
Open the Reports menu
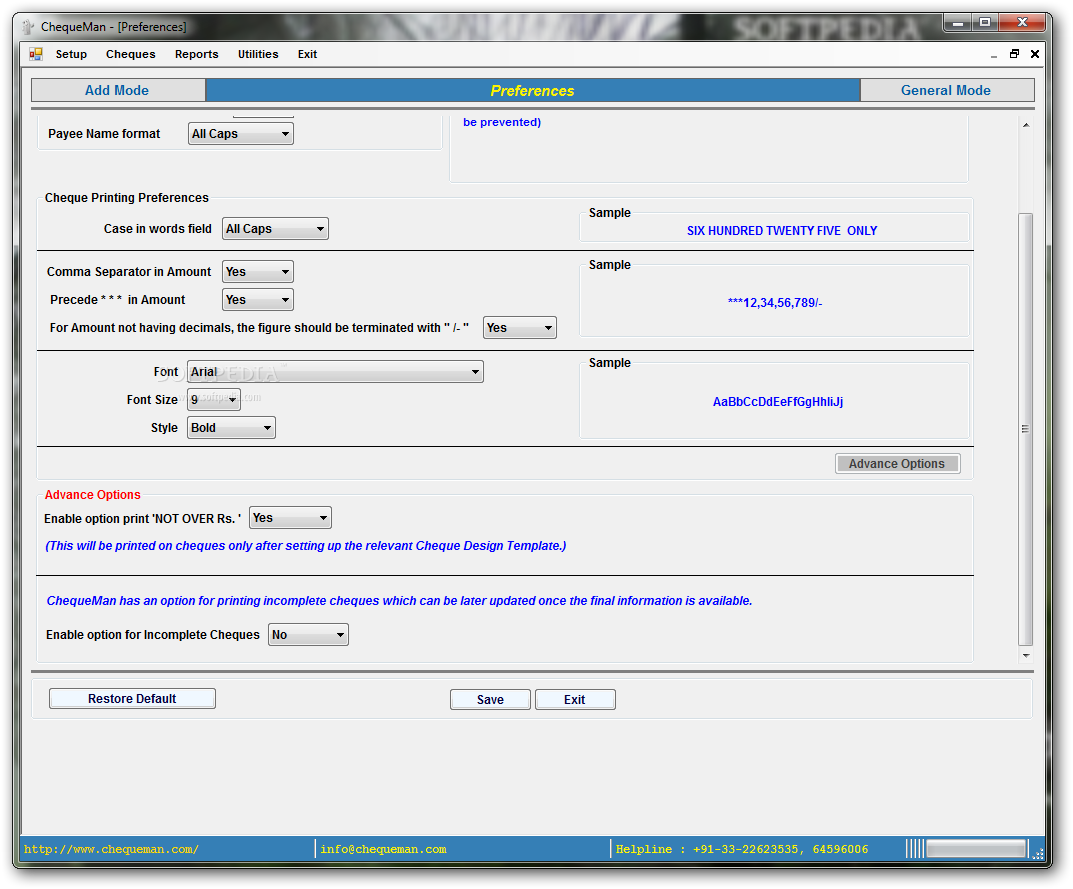[196, 54]
